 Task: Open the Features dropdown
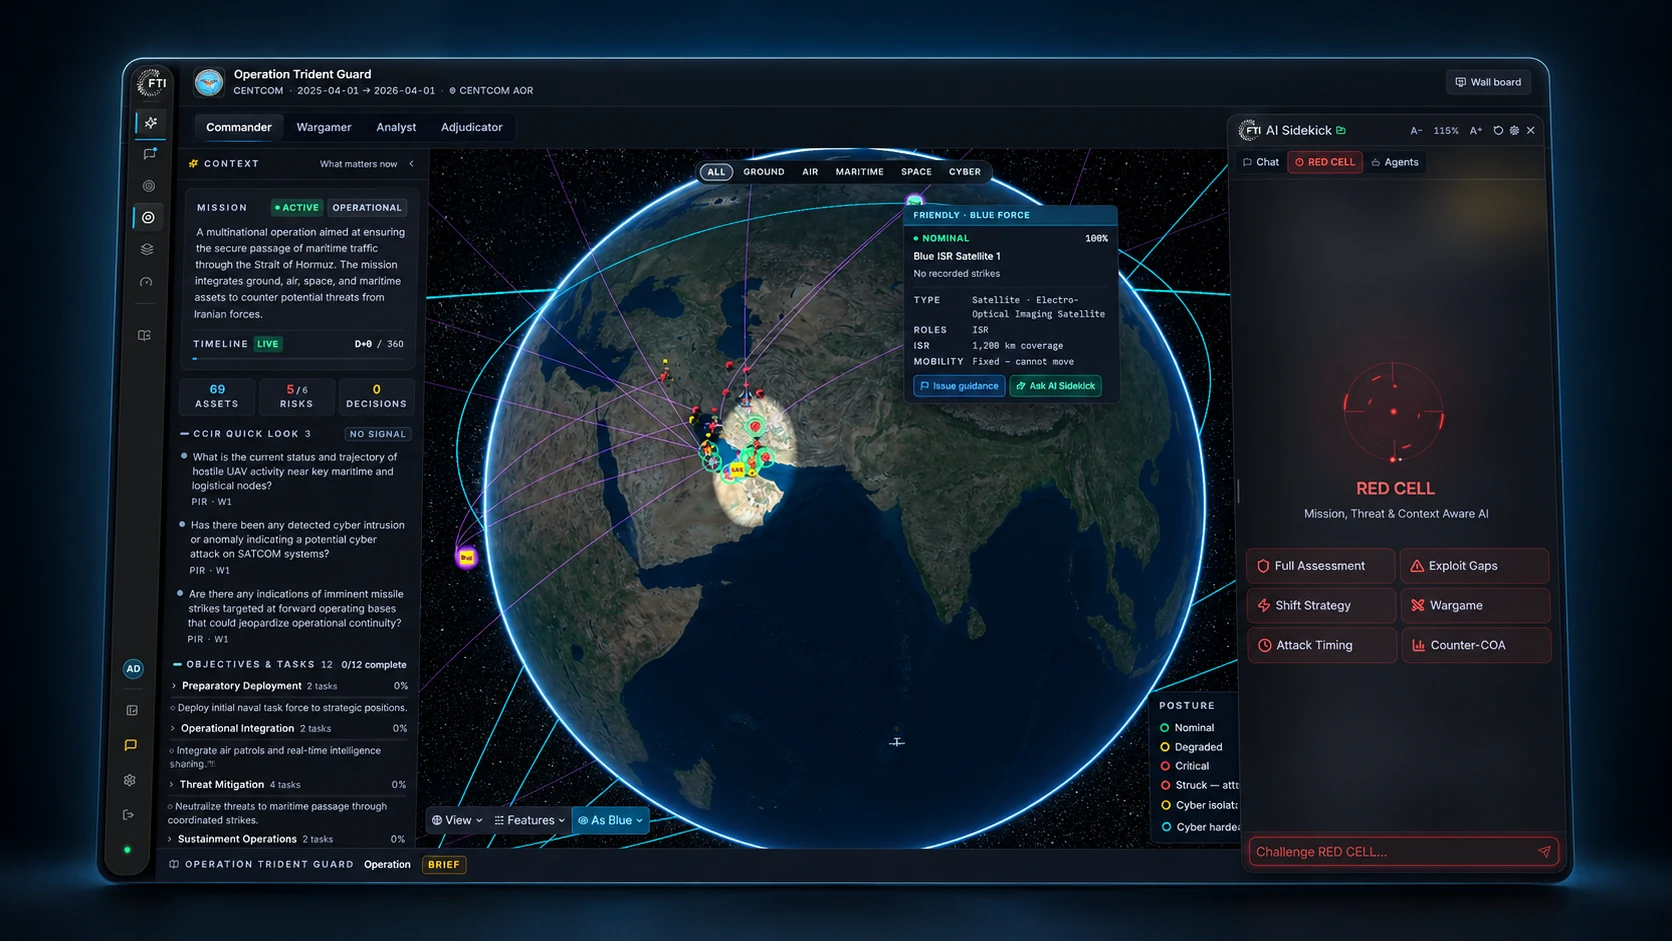pyautogui.click(x=530, y=820)
